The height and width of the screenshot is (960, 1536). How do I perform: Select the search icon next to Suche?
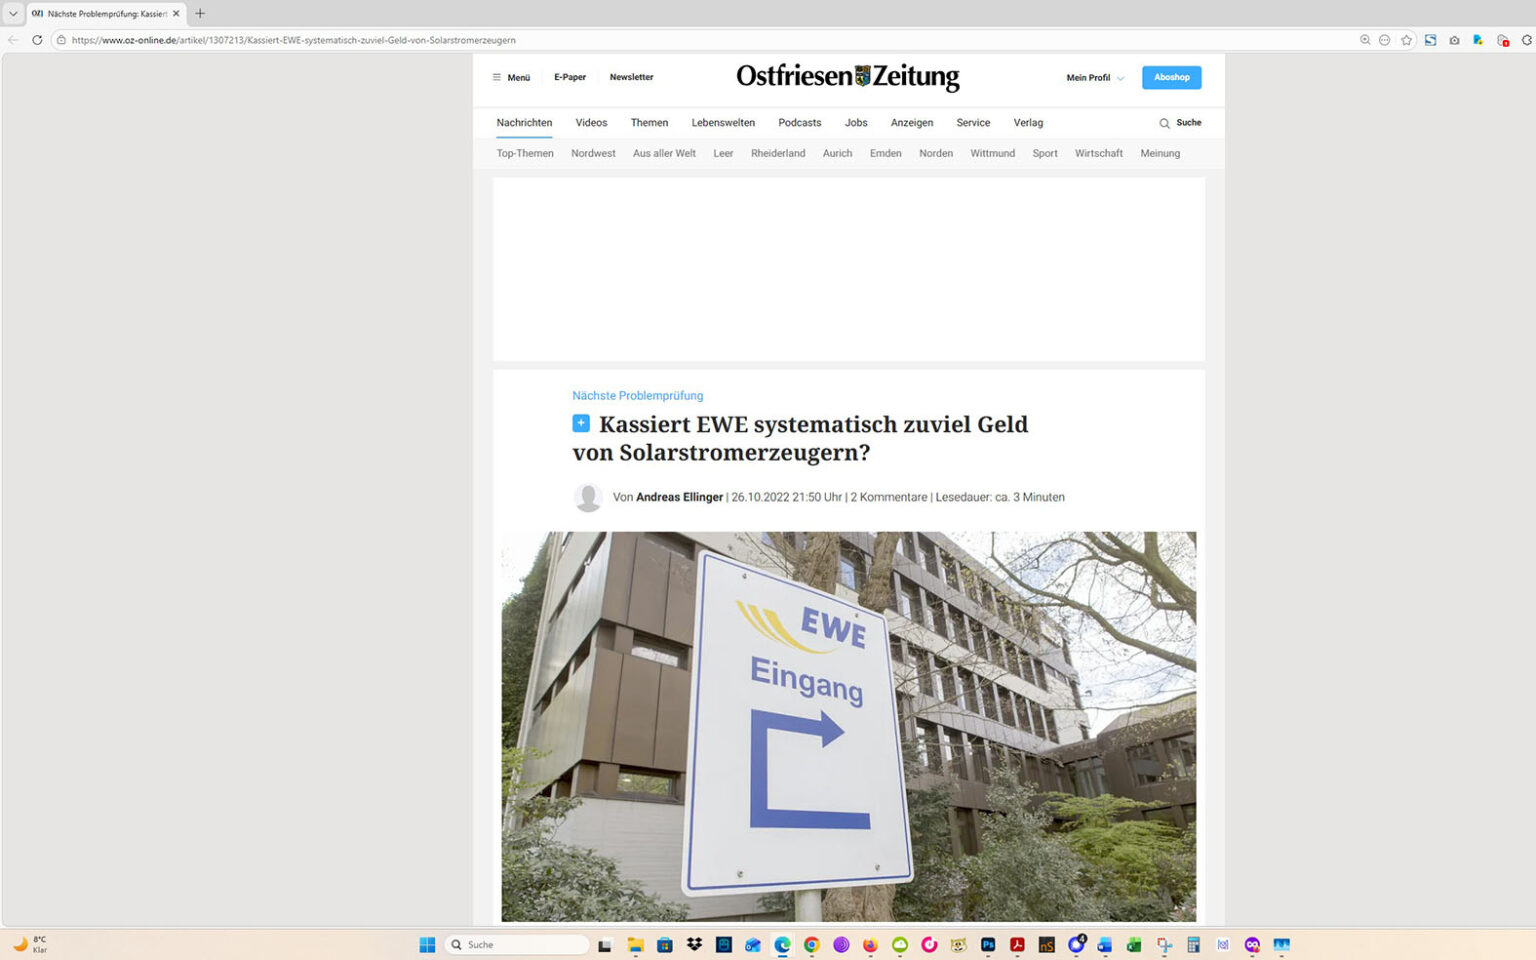click(x=1164, y=122)
